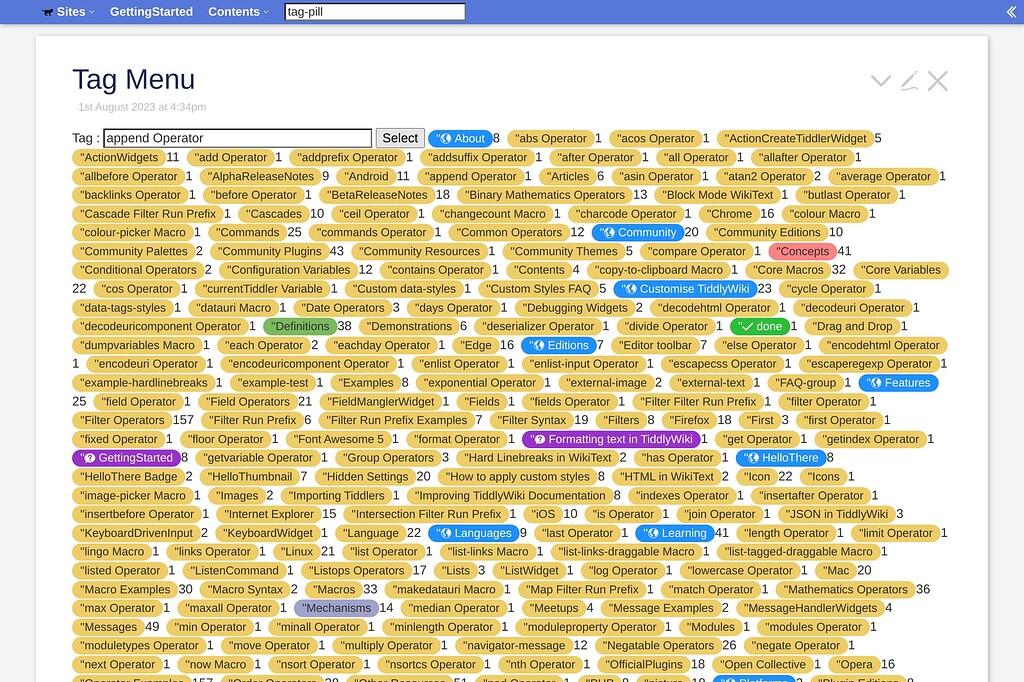1024x682 pixels.
Task: Click the green done tag pill
Action: pyautogui.click(x=759, y=326)
